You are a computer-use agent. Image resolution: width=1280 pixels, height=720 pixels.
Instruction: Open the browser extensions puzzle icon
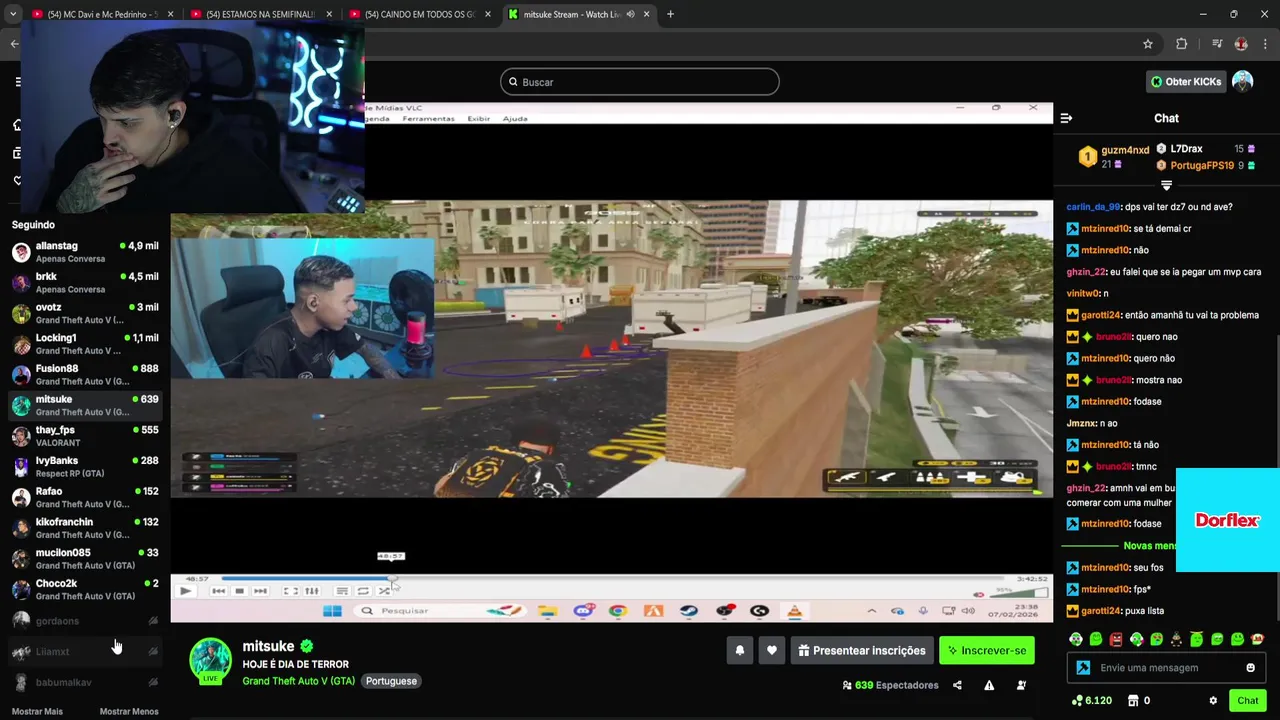click(1182, 44)
